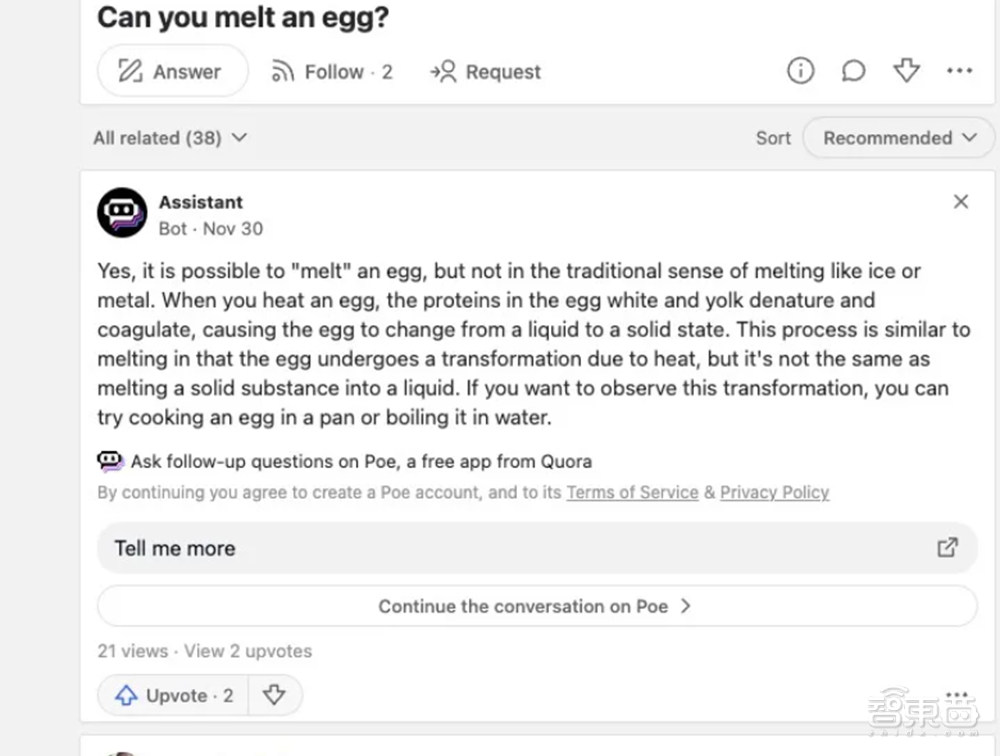This screenshot has height=756, width=1000.
Task: Open the Assistant profile name link
Action: (x=200, y=202)
